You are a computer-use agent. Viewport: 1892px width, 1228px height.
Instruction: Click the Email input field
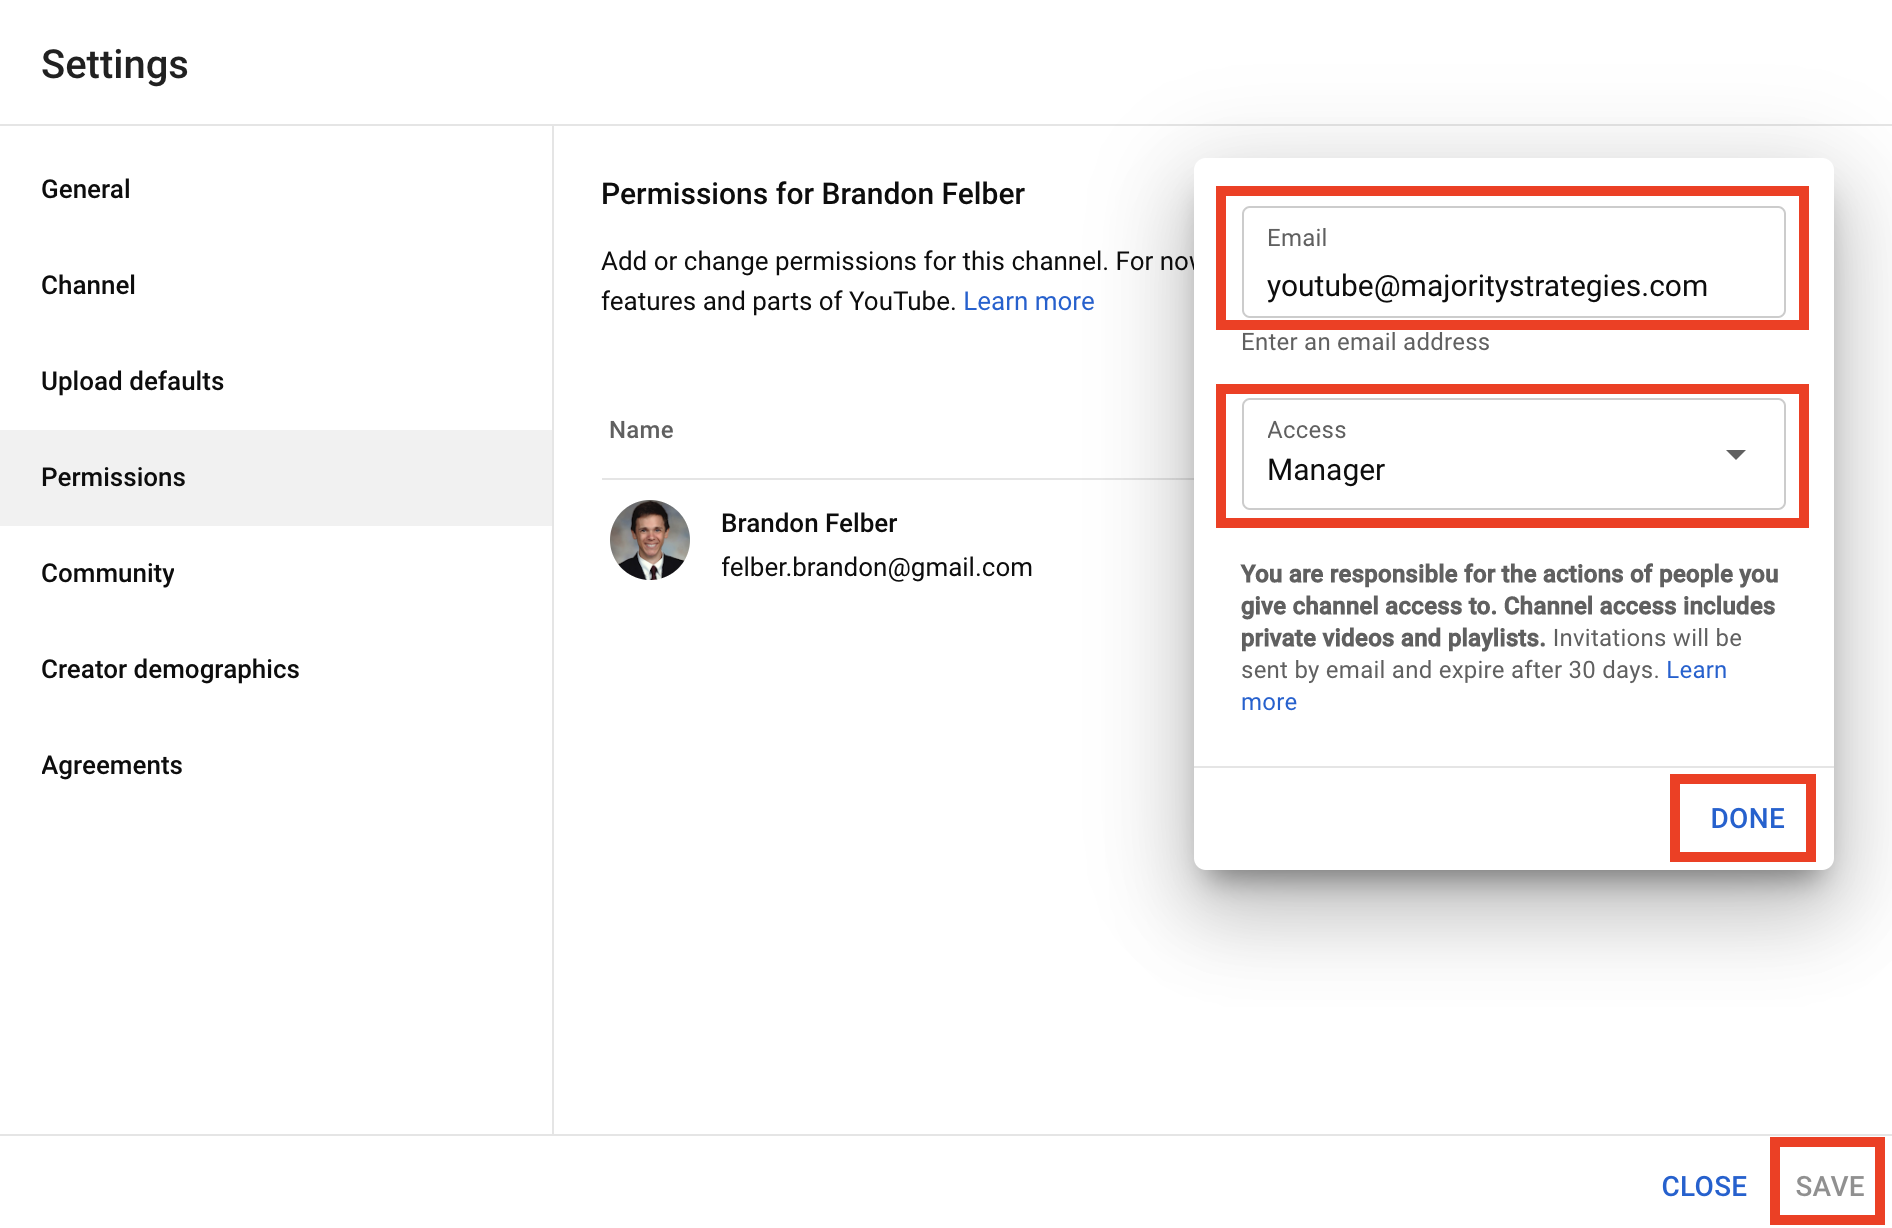(x=1513, y=262)
